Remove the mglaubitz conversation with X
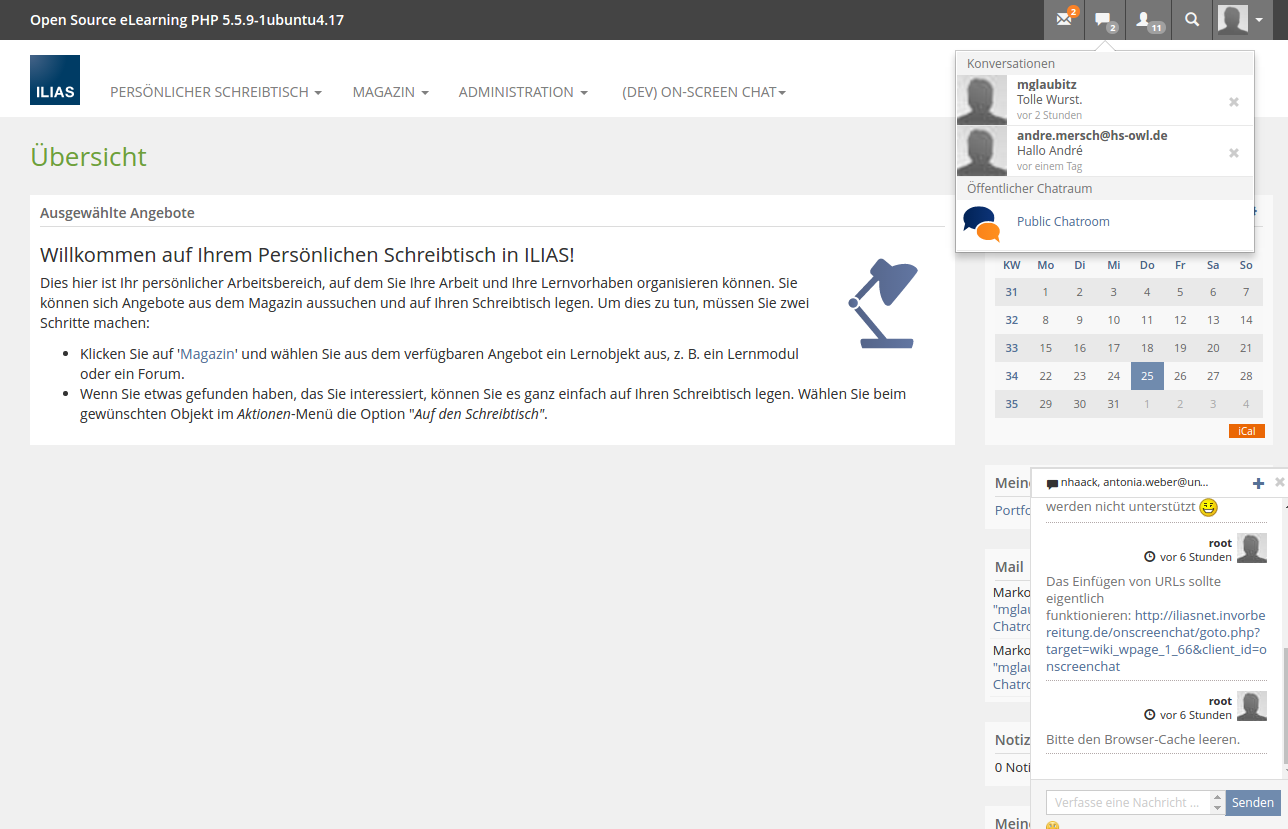Image resolution: width=1288 pixels, height=829 pixels. (1233, 101)
